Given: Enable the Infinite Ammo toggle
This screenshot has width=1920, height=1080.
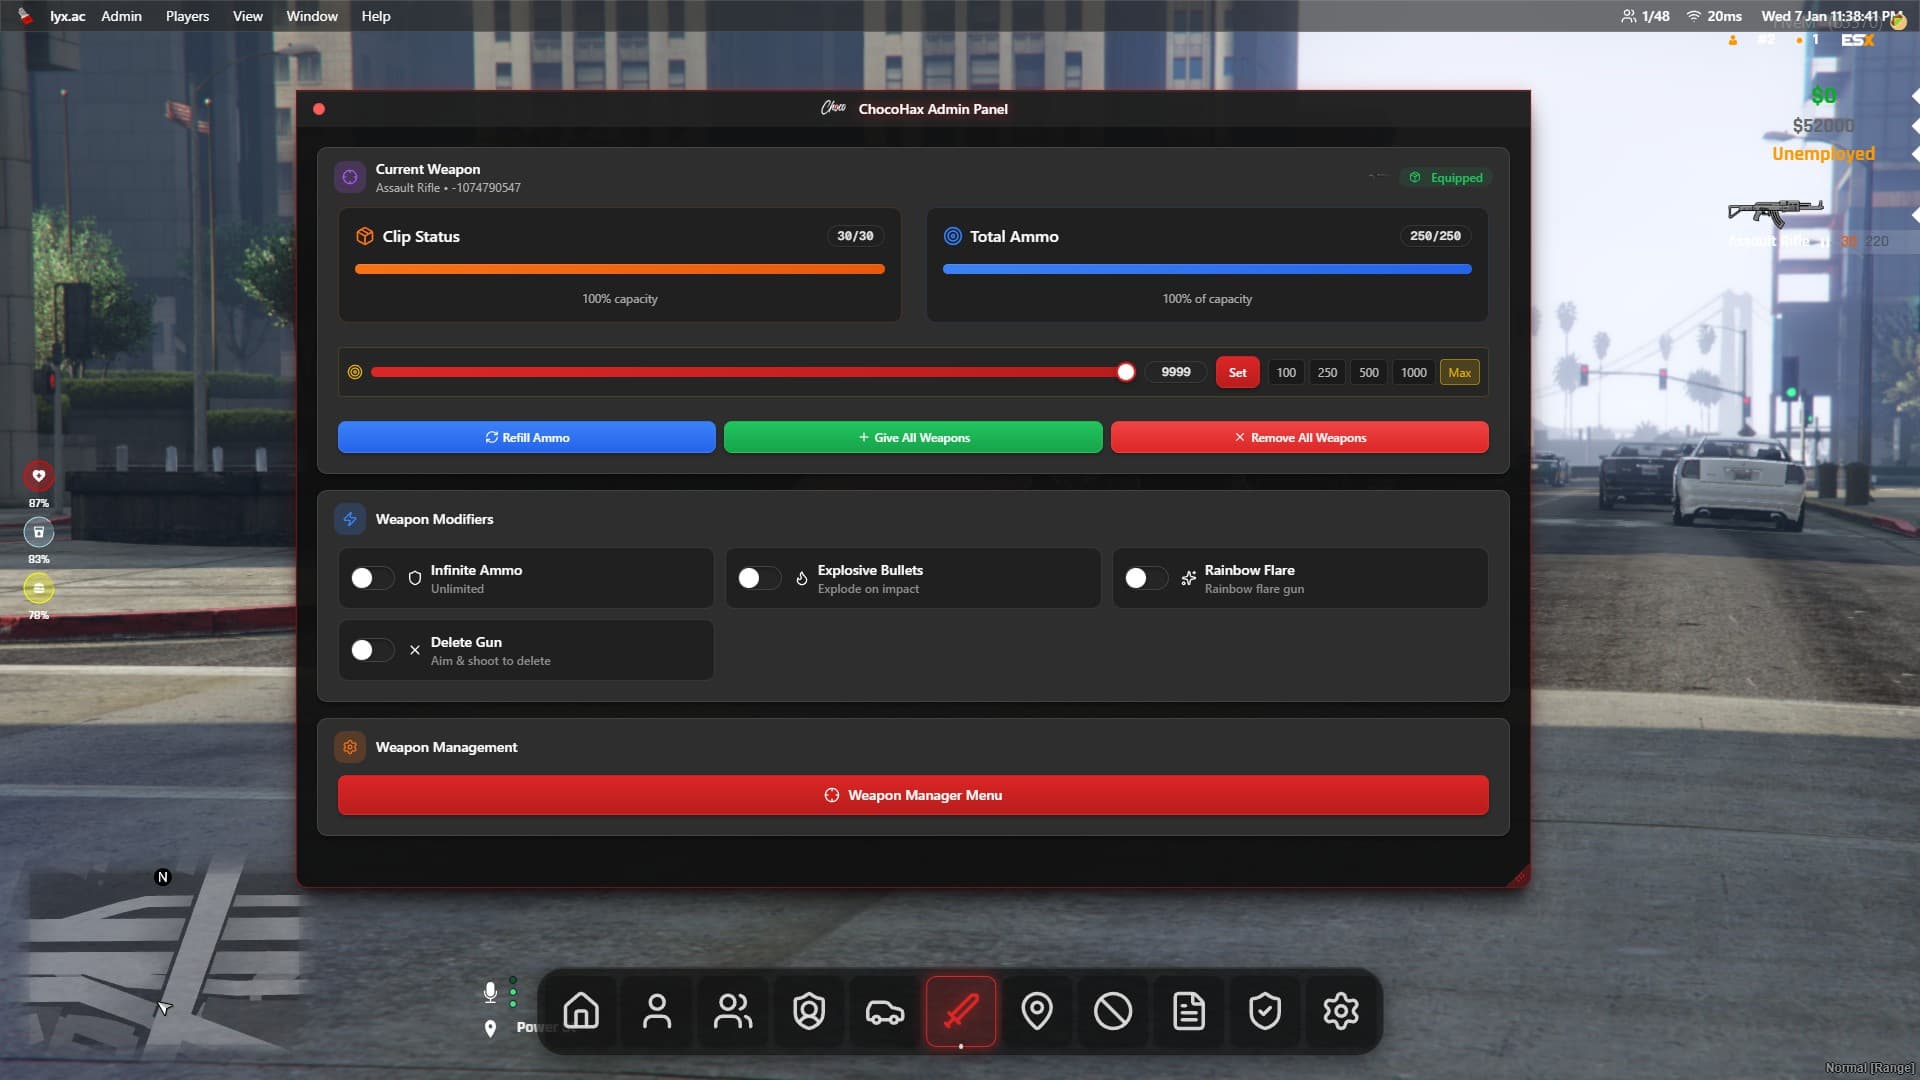Looking at the screenshot, I should coord(371,578).
